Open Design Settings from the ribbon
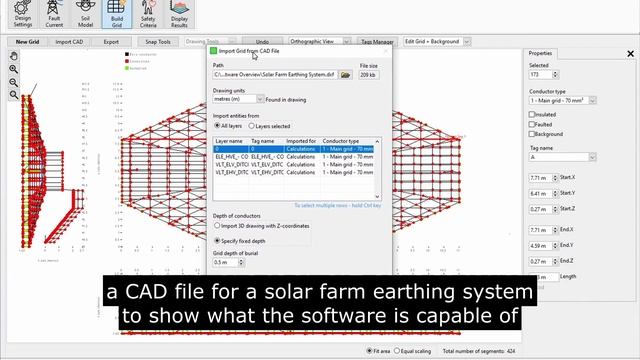This screenshot has width=640, height=360. pos(23,14)
